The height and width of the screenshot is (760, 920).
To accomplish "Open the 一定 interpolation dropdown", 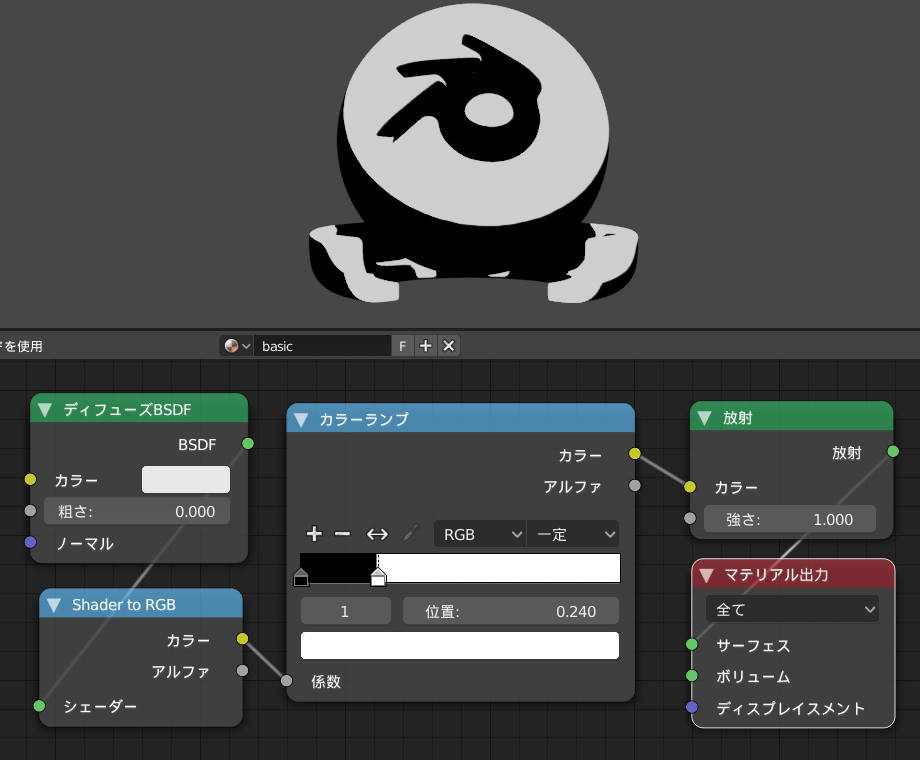I will [x=573, y=535].
